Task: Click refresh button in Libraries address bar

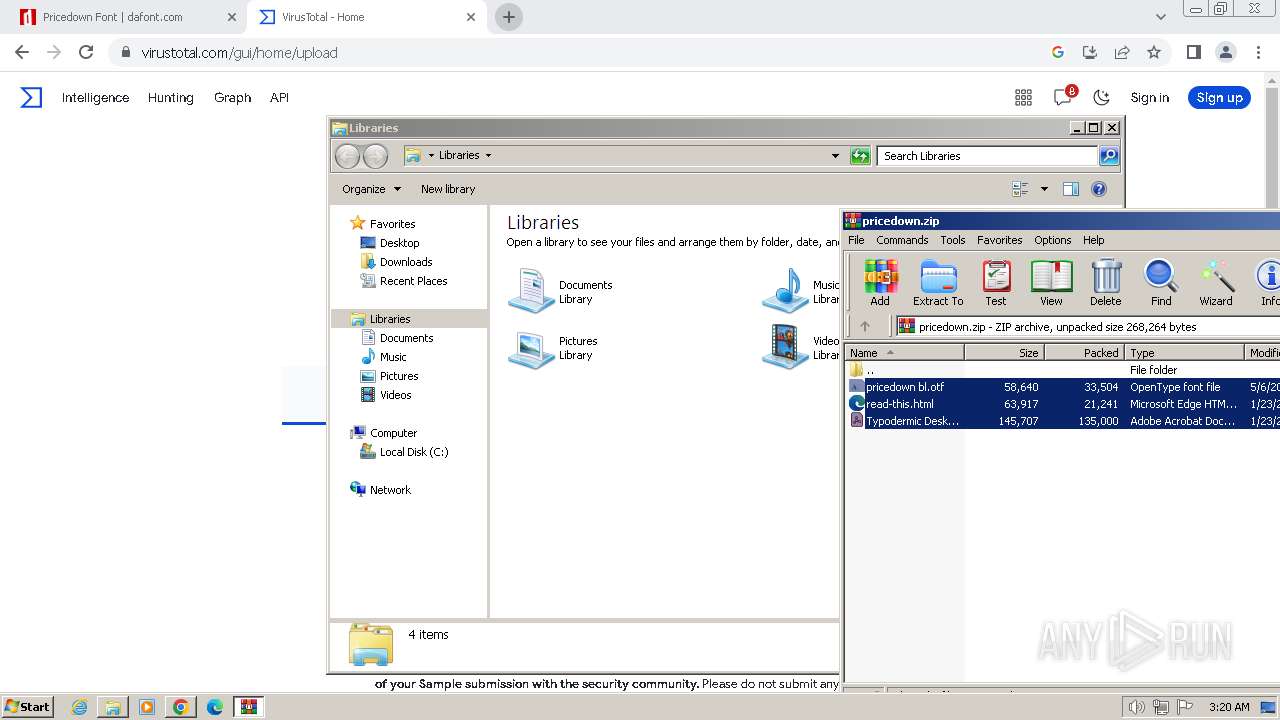Action: [860, 155]
